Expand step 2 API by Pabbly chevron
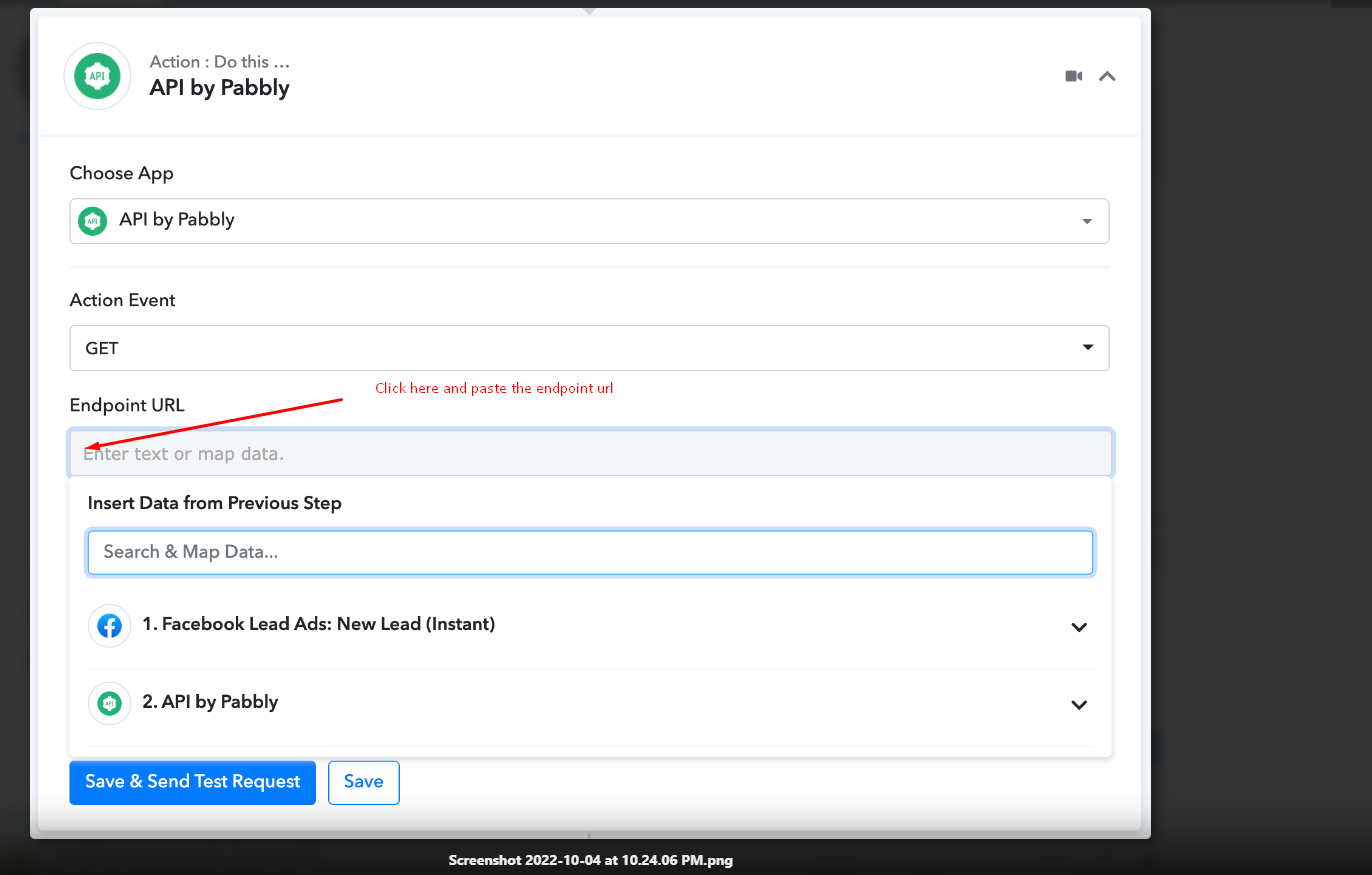 tap(1079, 705)
